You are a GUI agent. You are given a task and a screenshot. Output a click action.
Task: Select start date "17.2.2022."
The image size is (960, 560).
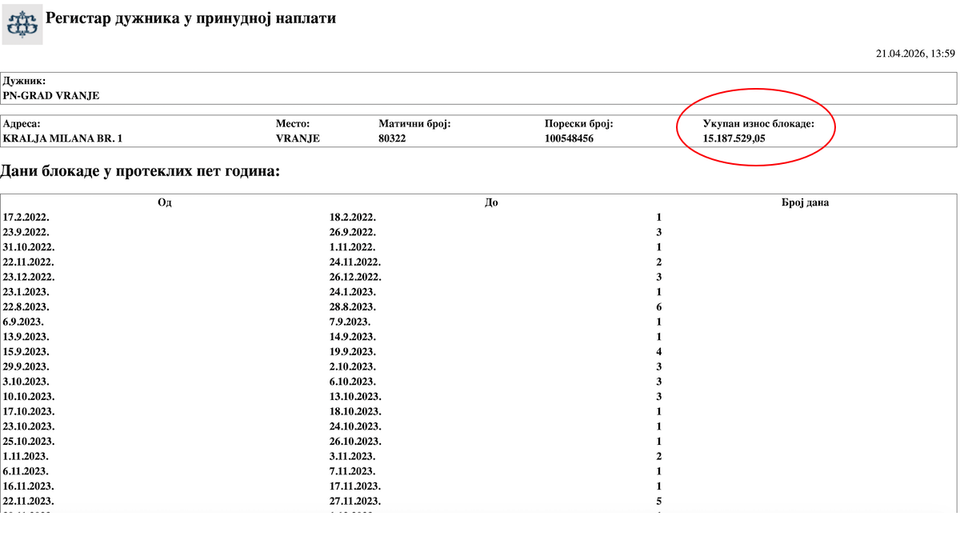click(x=26, y=217)
